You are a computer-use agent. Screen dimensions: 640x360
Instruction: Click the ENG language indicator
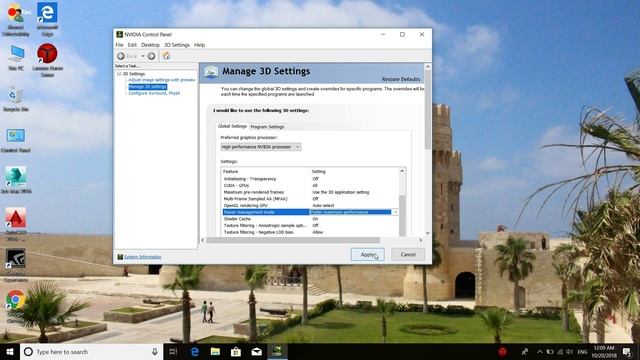pos(582,351)
